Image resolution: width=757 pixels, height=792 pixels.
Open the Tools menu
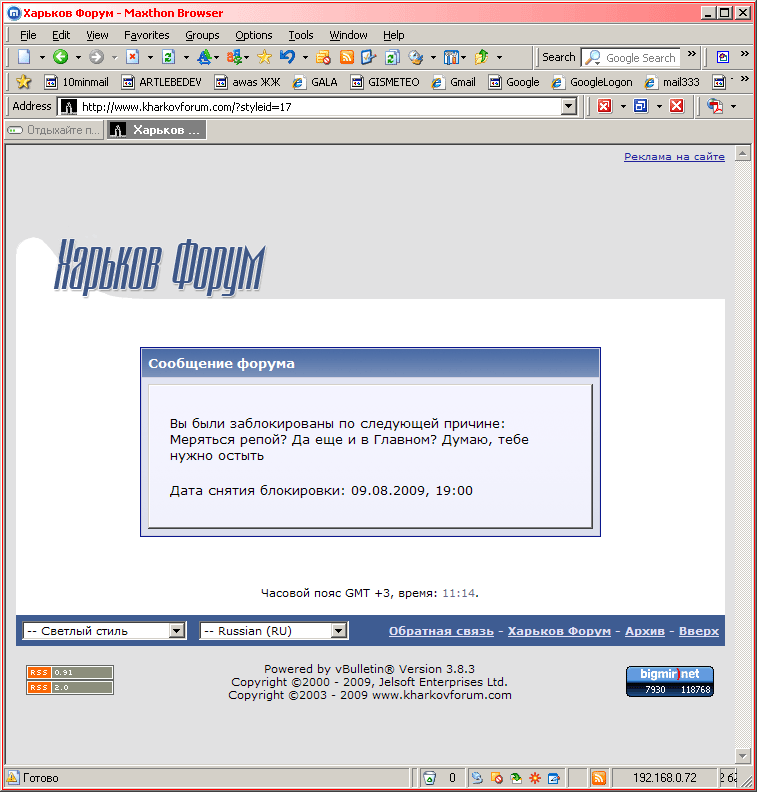pos(301,35)
